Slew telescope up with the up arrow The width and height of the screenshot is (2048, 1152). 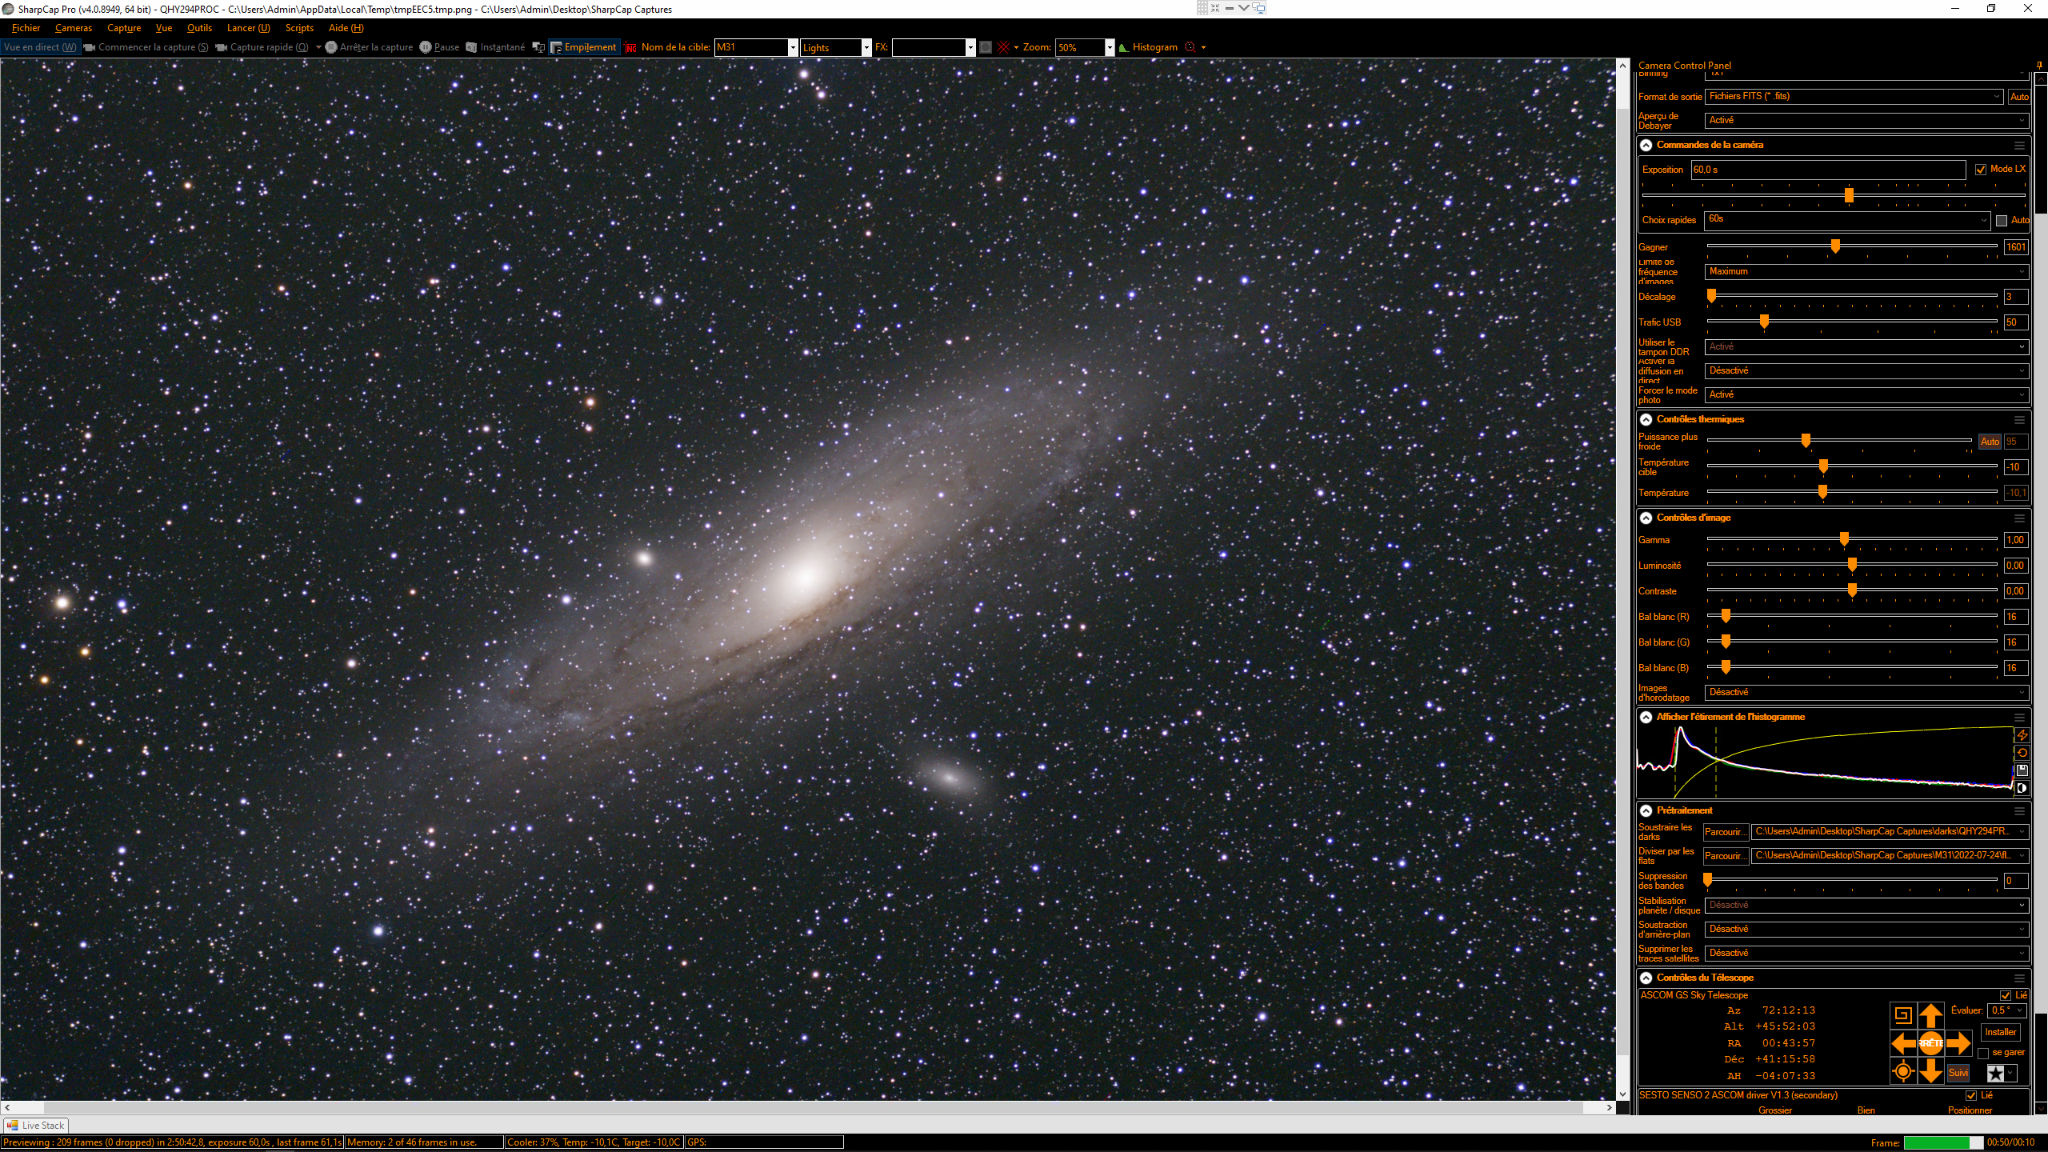1931,1016
